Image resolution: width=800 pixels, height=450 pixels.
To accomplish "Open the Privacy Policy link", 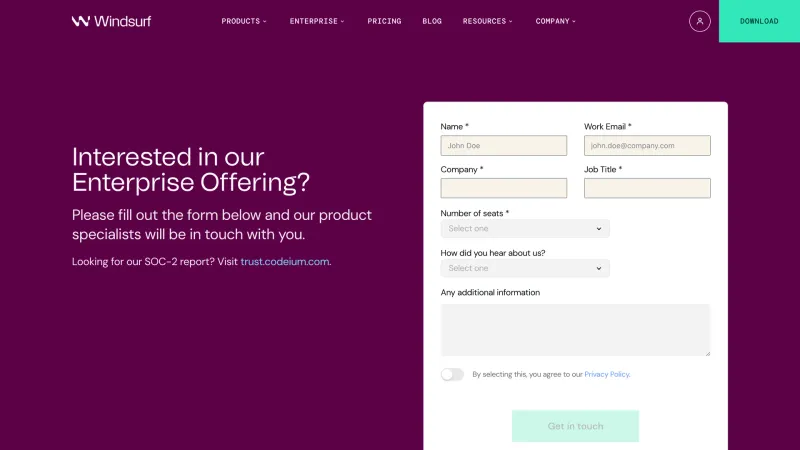I will click(607, 374).
